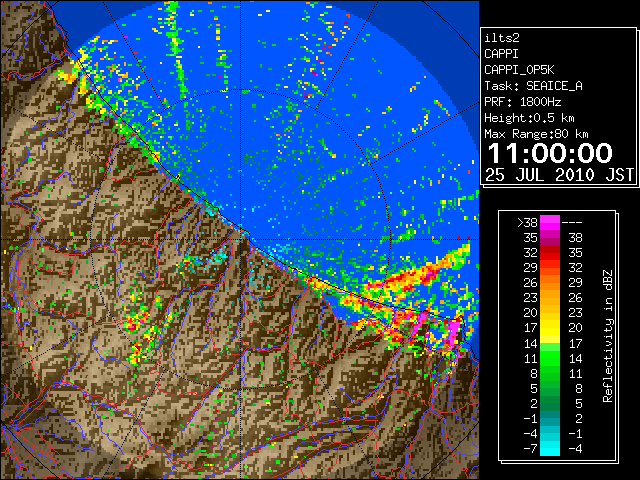Click the 'Max Range:80 km' line
This screenshot has width=640, height=480.
[x=536, y=134]
